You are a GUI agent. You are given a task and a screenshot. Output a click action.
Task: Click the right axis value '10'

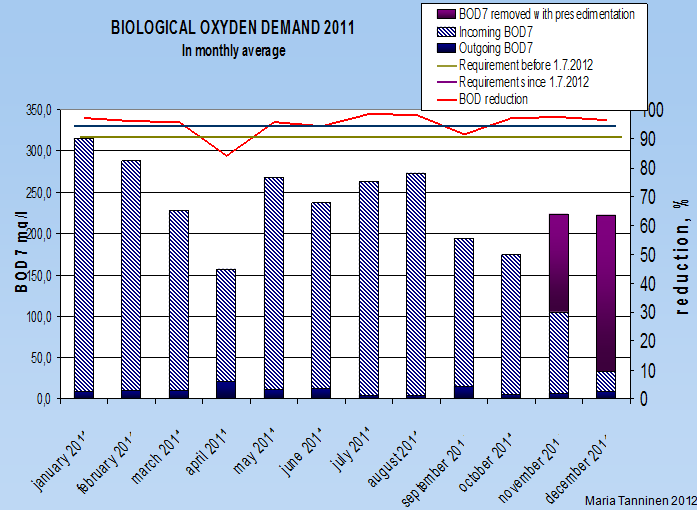[x=647, y=370]
